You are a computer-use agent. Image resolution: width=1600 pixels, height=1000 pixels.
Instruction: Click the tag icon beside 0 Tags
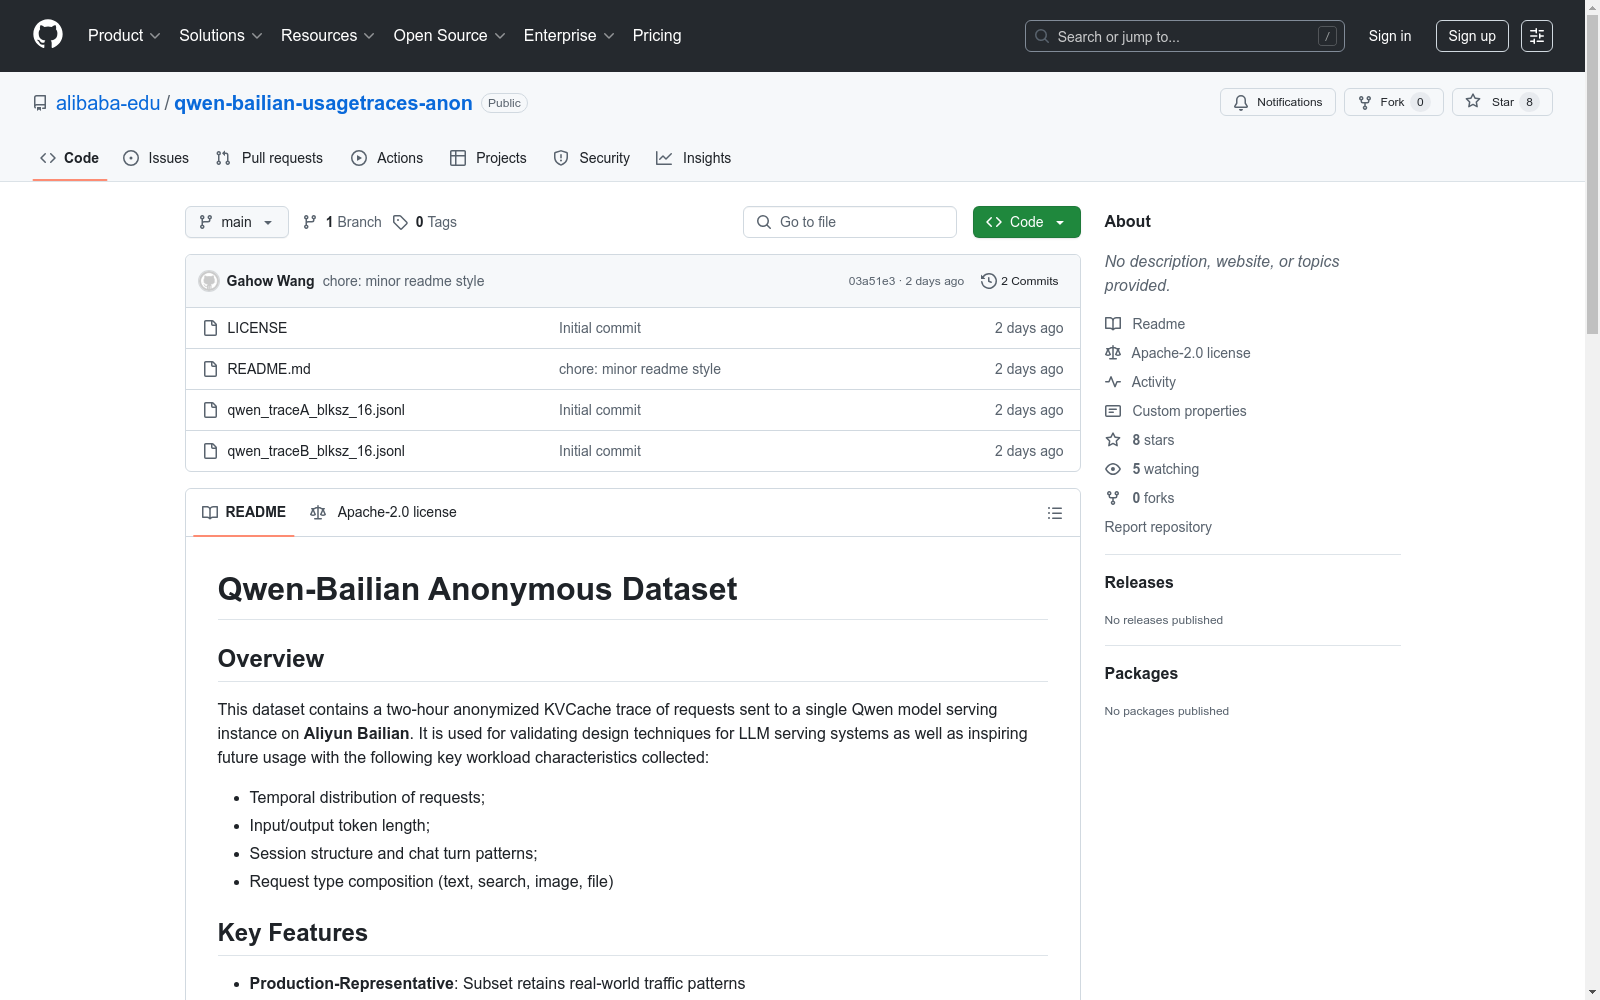(400, 222)
